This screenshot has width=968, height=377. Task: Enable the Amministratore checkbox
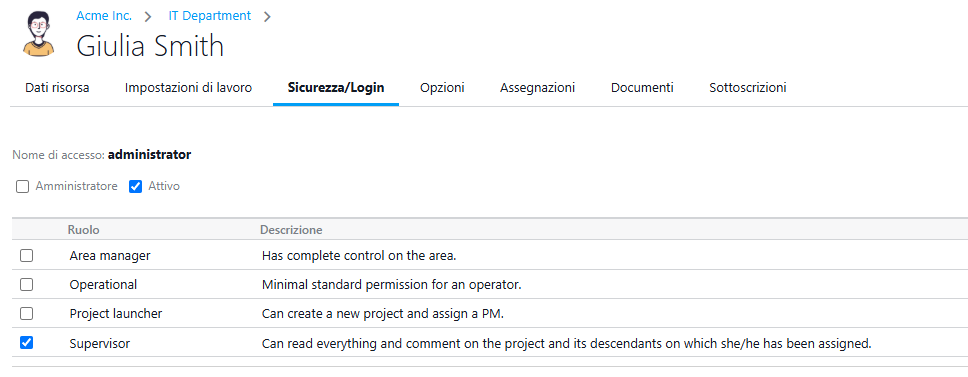(x=23, y=186)
